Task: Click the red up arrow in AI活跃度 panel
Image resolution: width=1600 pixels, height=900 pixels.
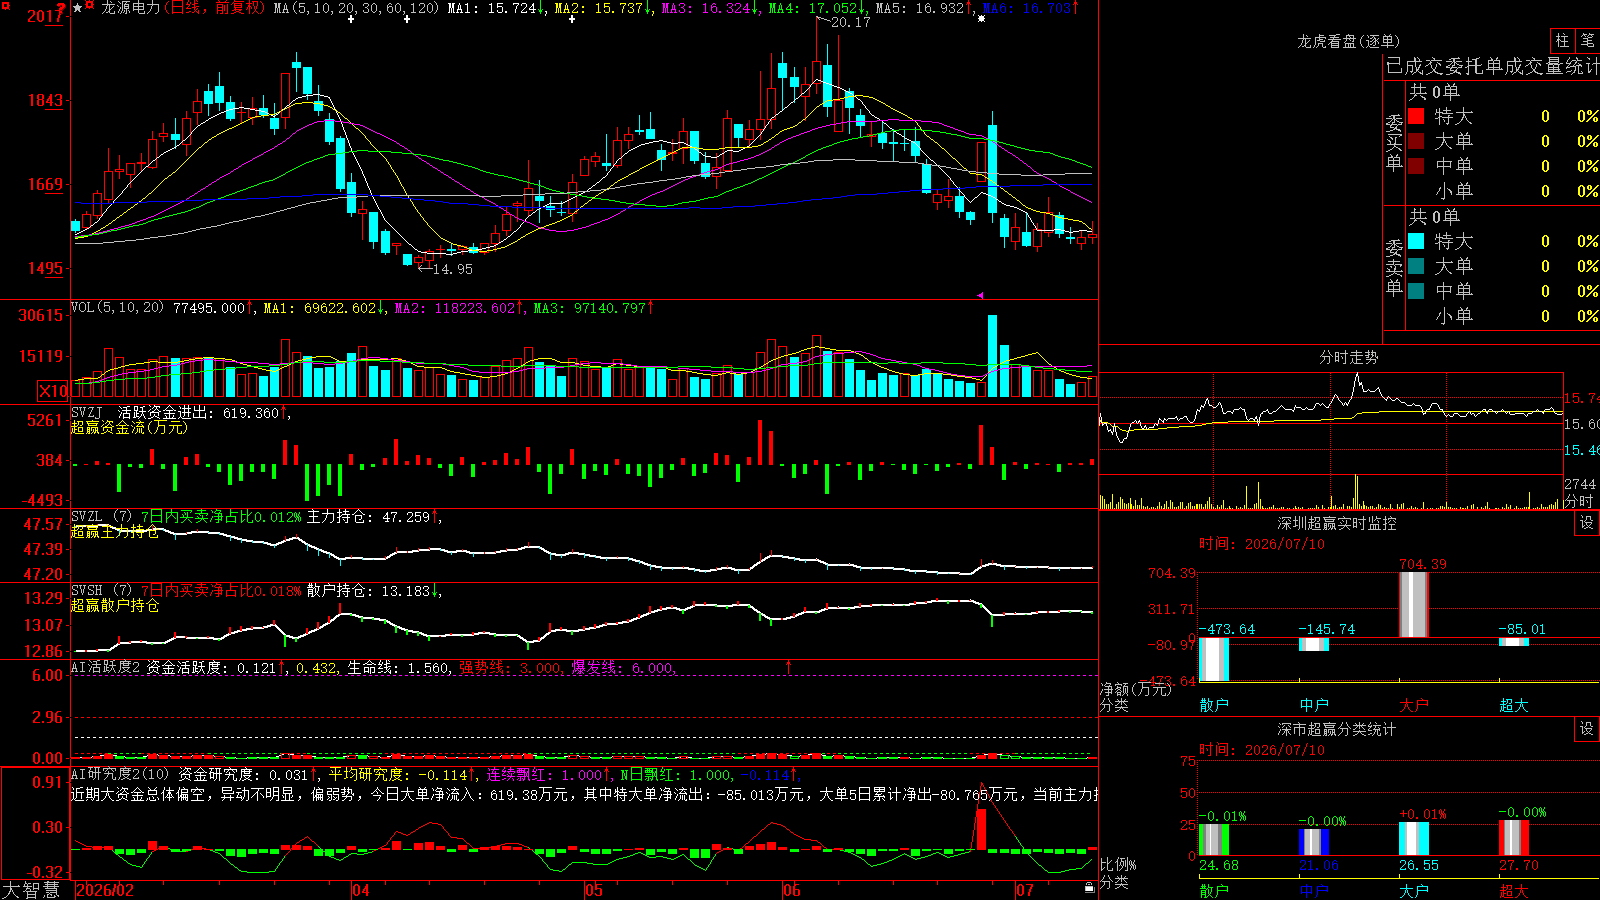Action: (789, 666)
